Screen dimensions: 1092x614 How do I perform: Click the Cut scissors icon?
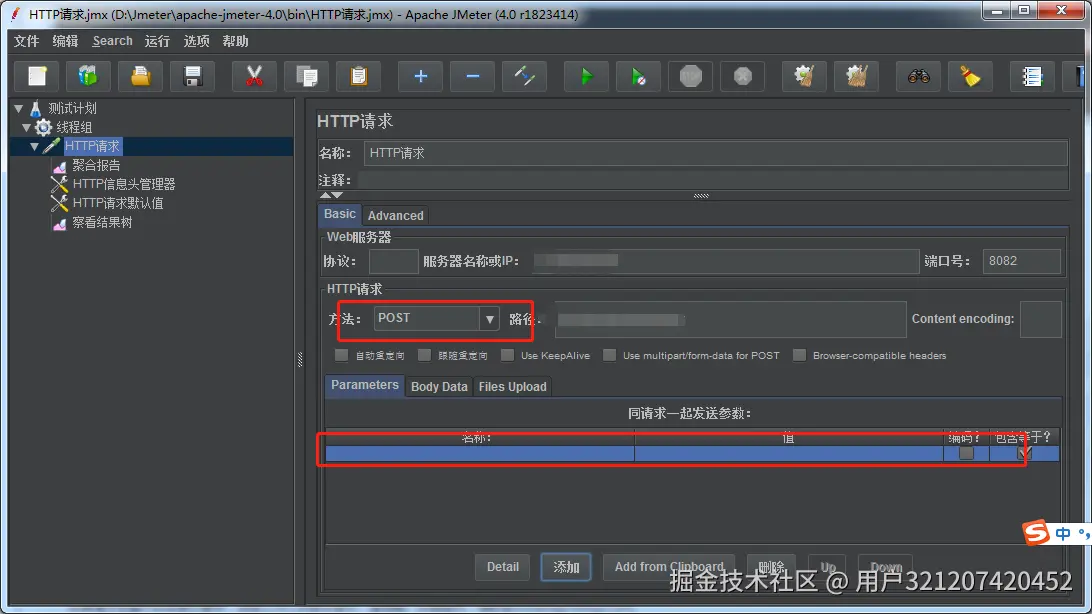254,76
